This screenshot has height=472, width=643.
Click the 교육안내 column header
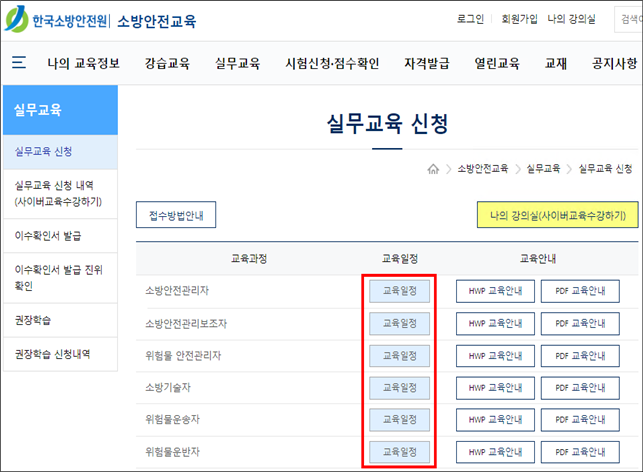(x=538, y=259)
